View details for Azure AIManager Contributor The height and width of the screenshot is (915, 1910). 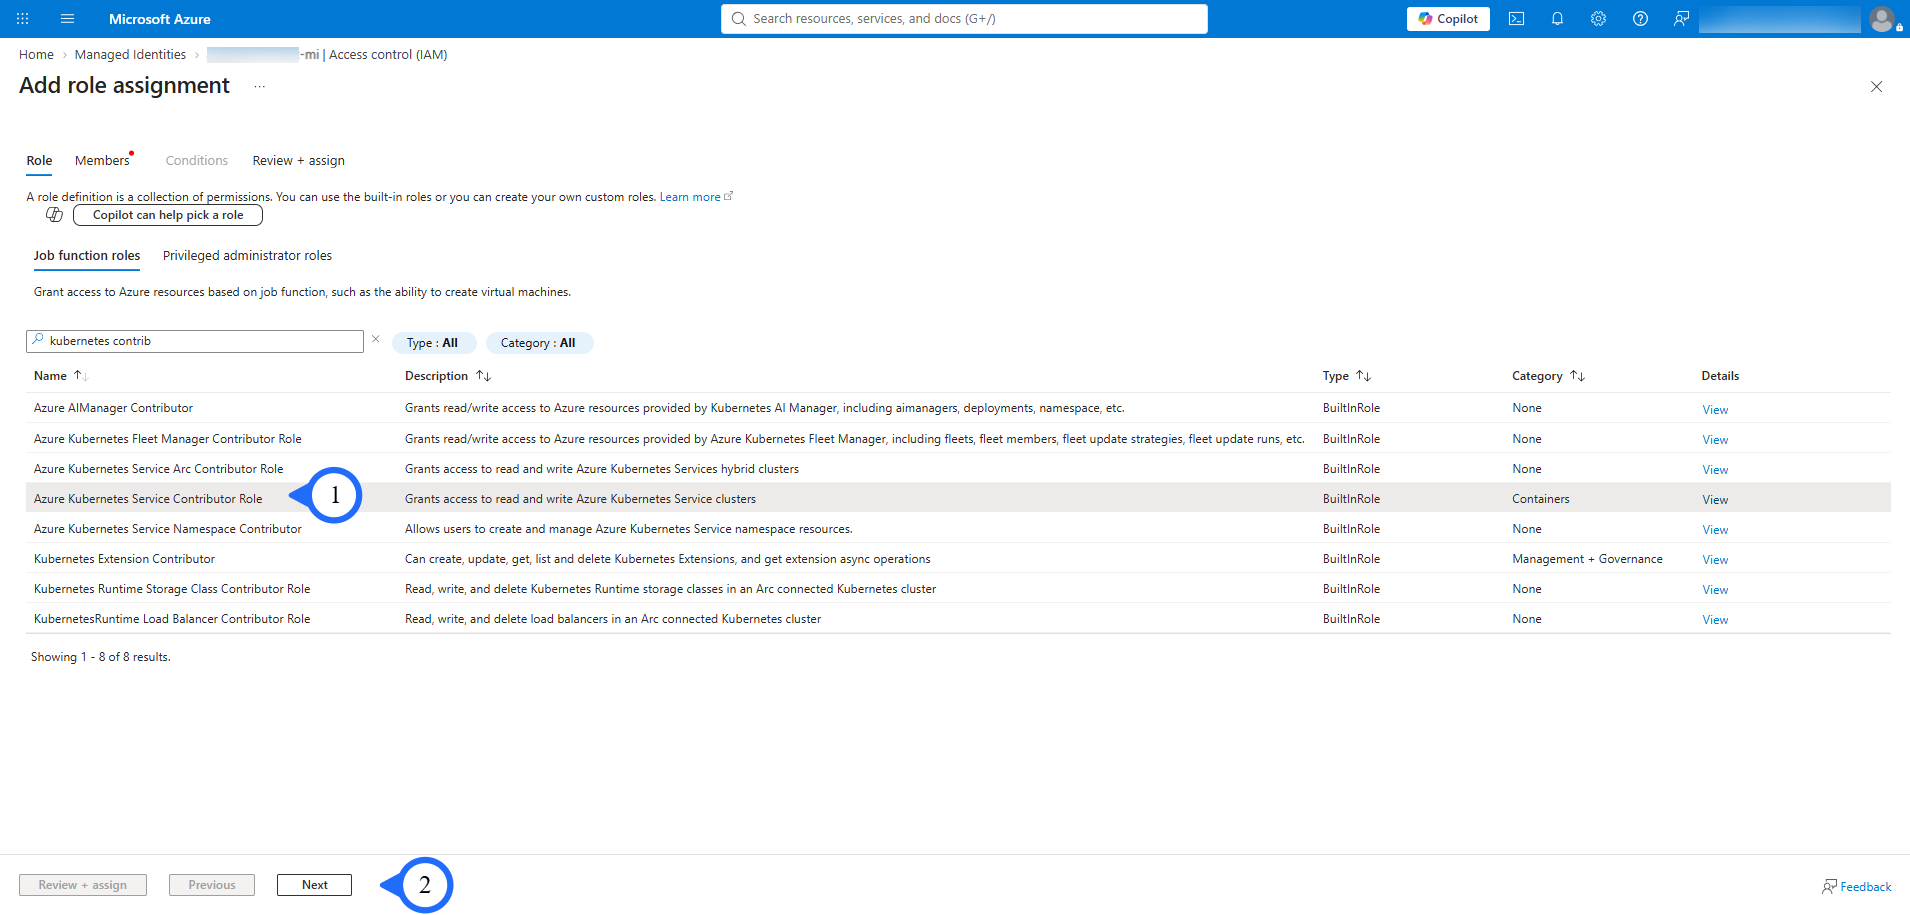1715,410
